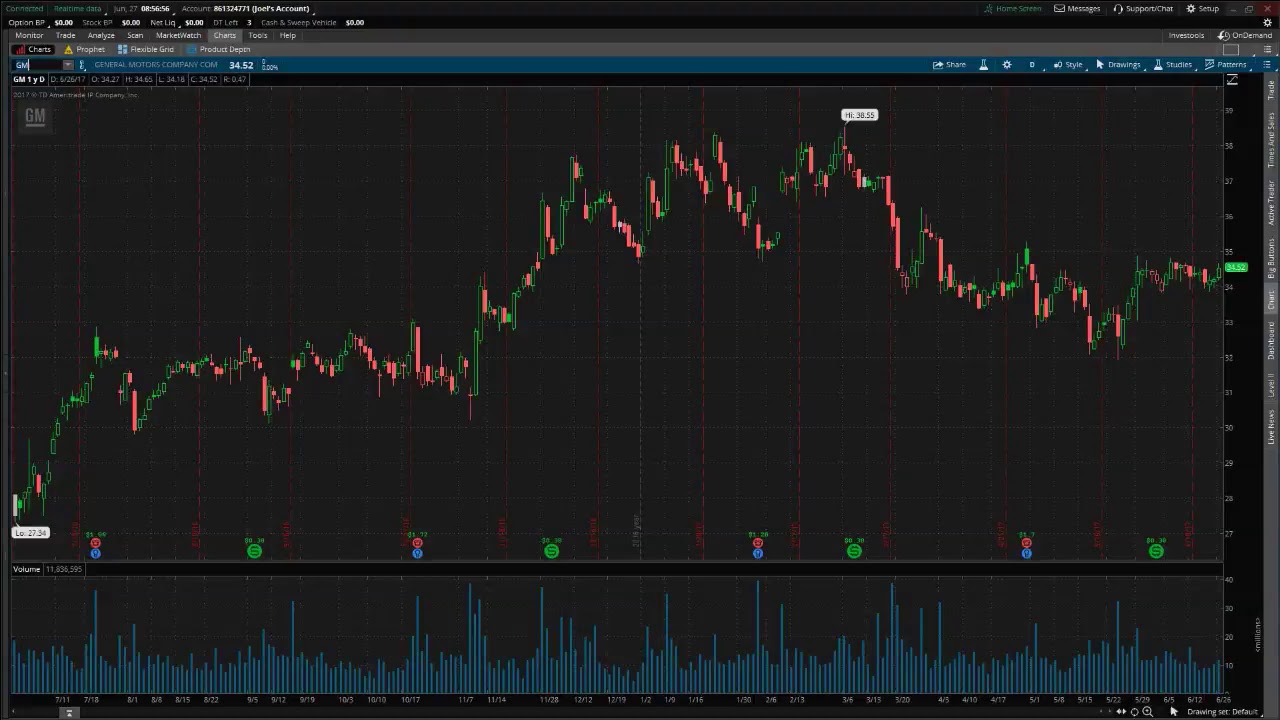
Task: Go to the Scan tab
Action: (x=135, y=35)
